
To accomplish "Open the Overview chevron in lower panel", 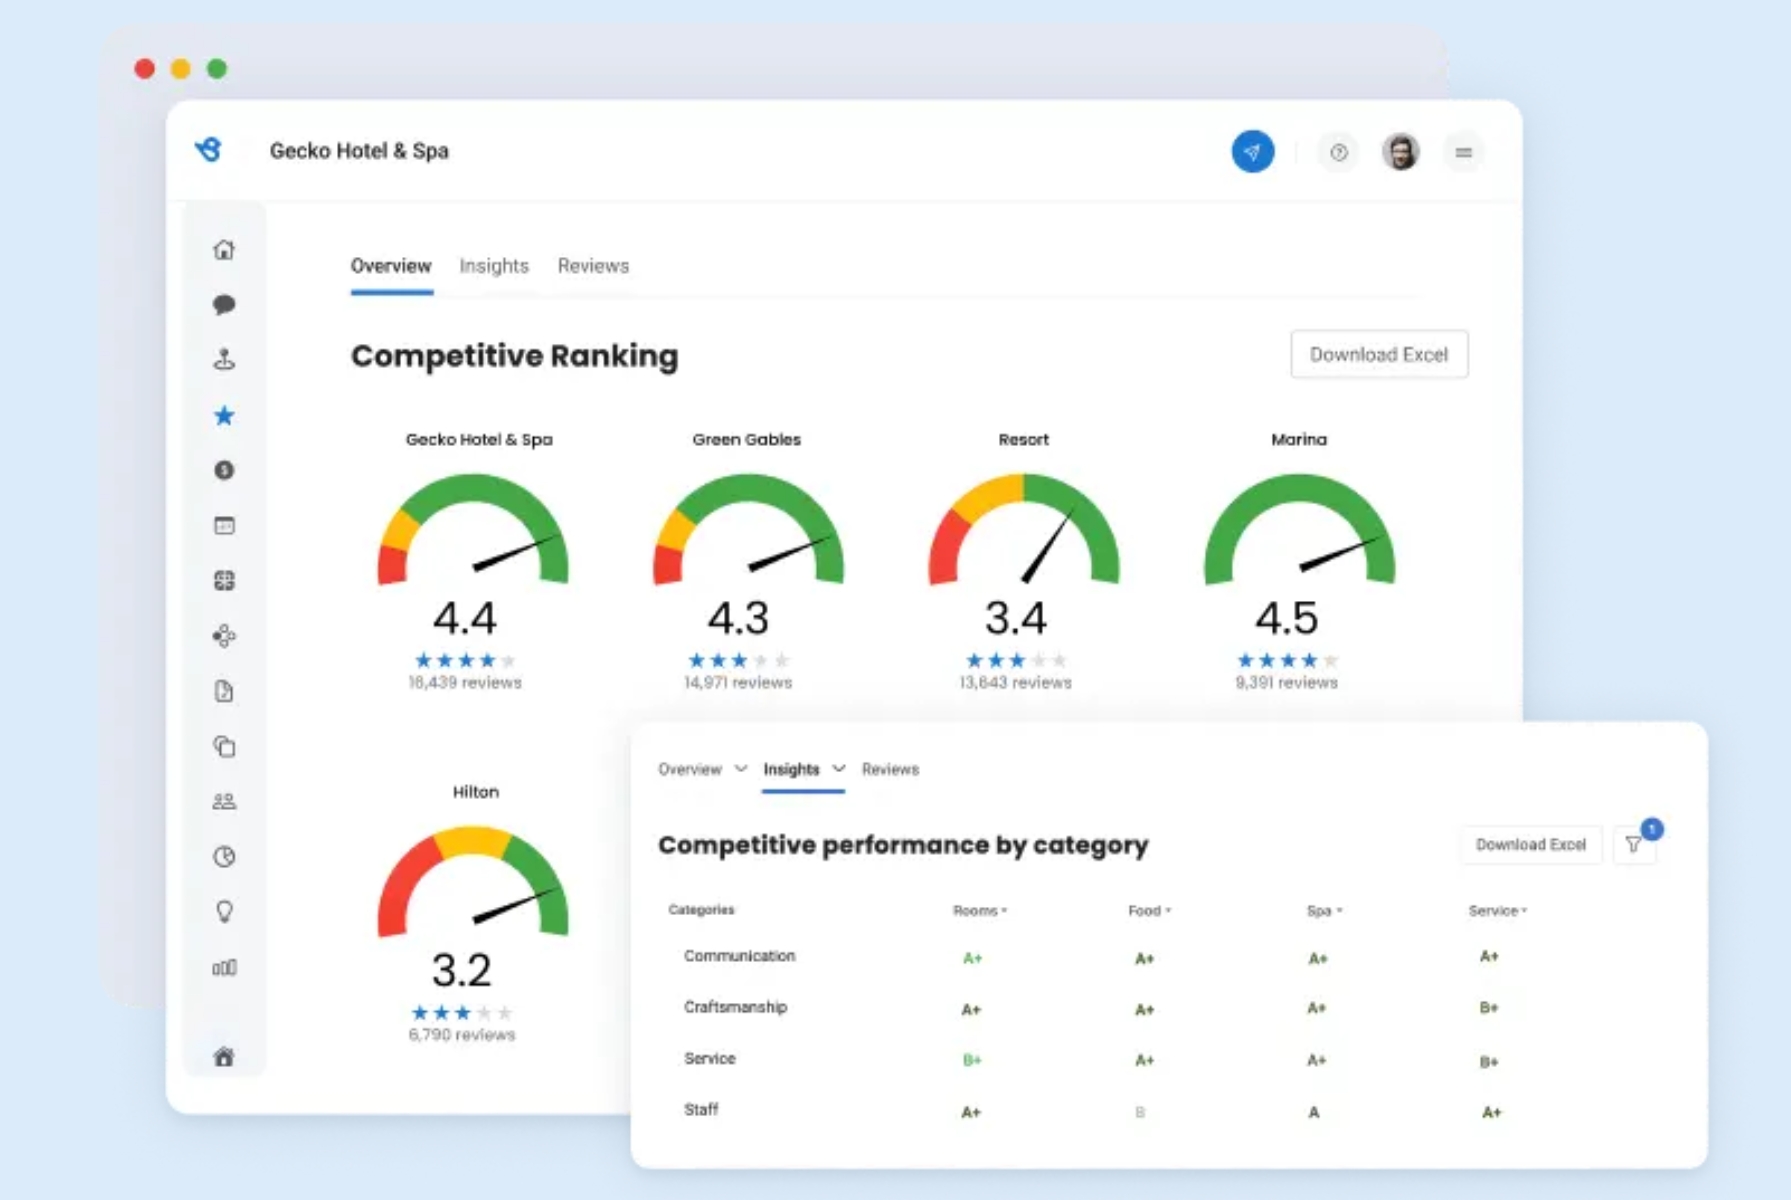I will click(x=741, y=769).
